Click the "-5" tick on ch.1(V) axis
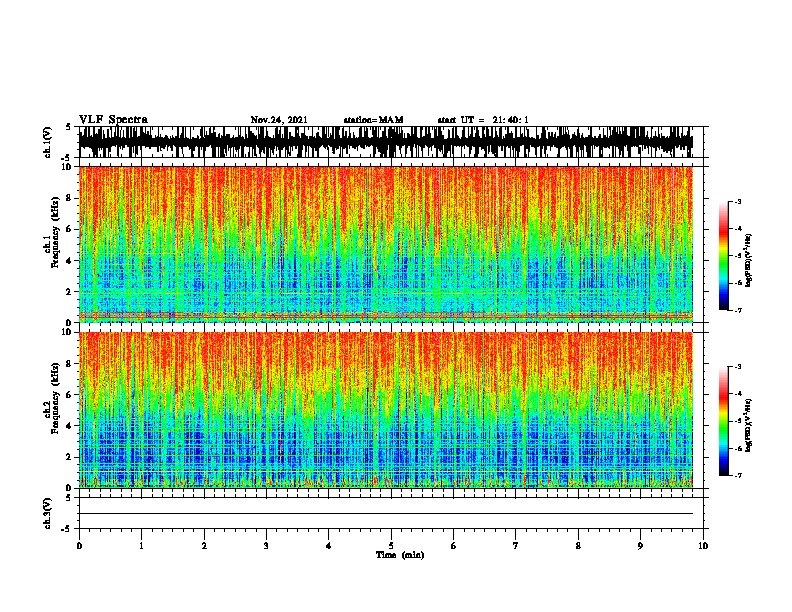The width and height of the screenshot is (792, 612). [67, 158]
